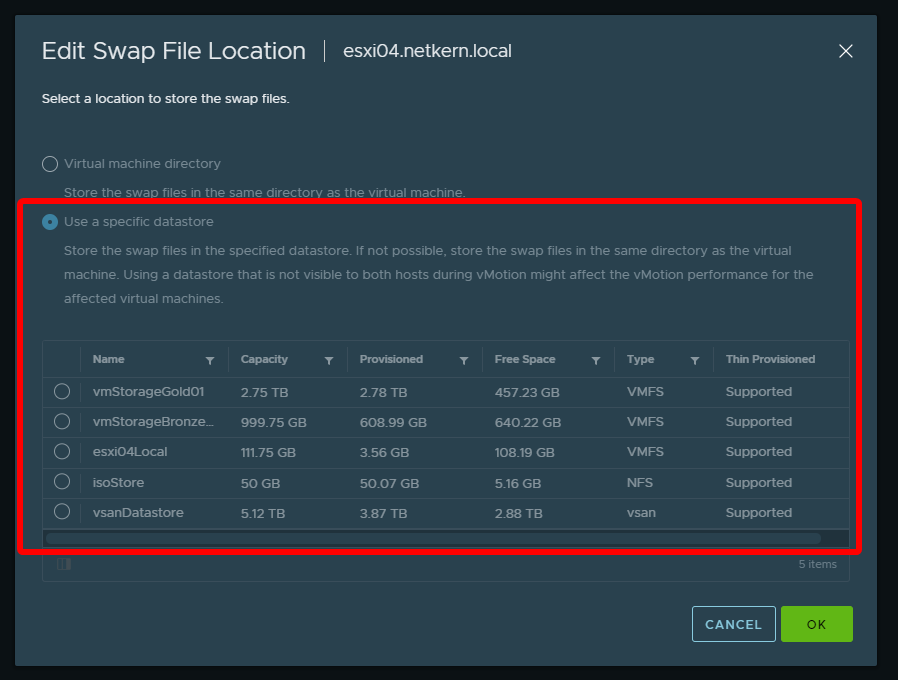The image size is (898, 680).
Task: Click the vmStorageGold01 name cell
Action: click(148, 392)
